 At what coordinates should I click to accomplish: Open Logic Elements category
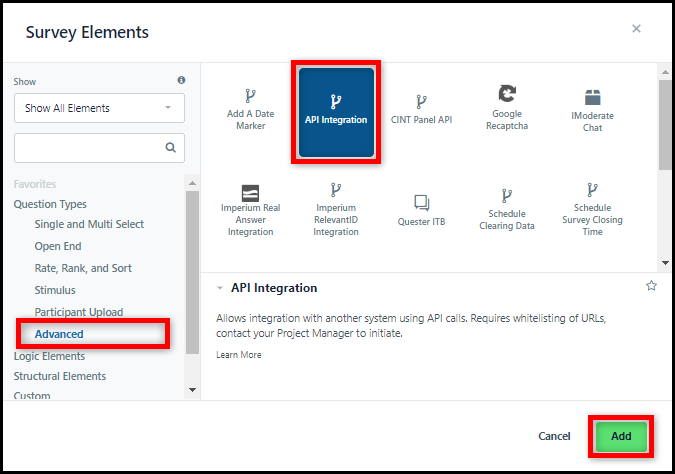coord(50,356)
